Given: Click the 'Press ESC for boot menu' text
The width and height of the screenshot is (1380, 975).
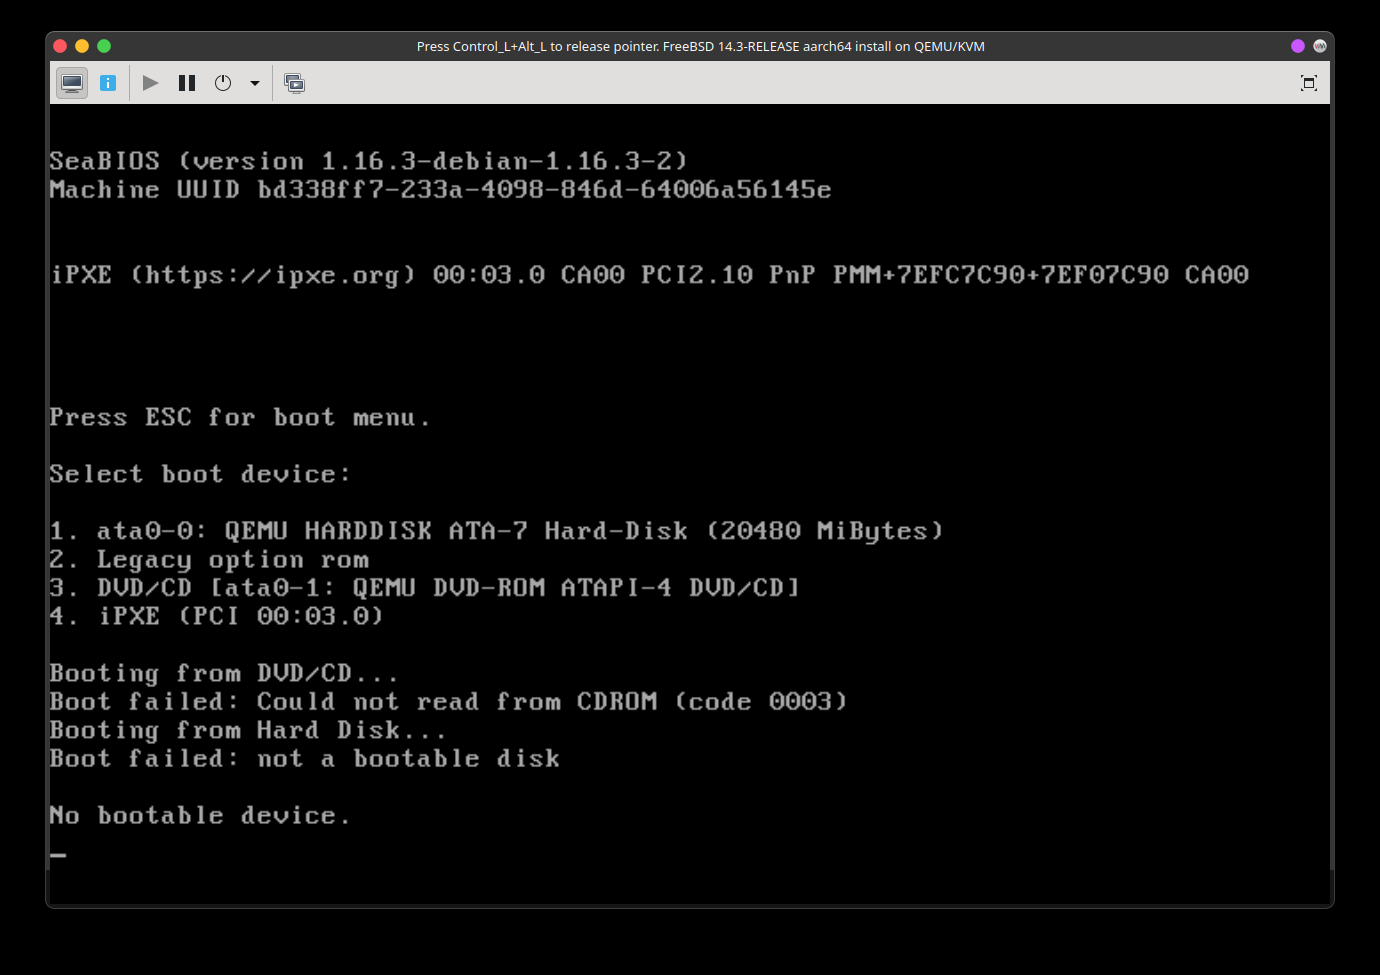Looking at the screenshot, I should point(240,417).
